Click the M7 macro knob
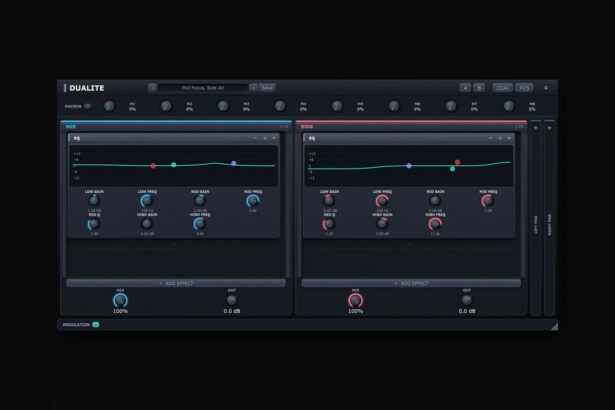This screenshot has width=615, height=410. 451,106
